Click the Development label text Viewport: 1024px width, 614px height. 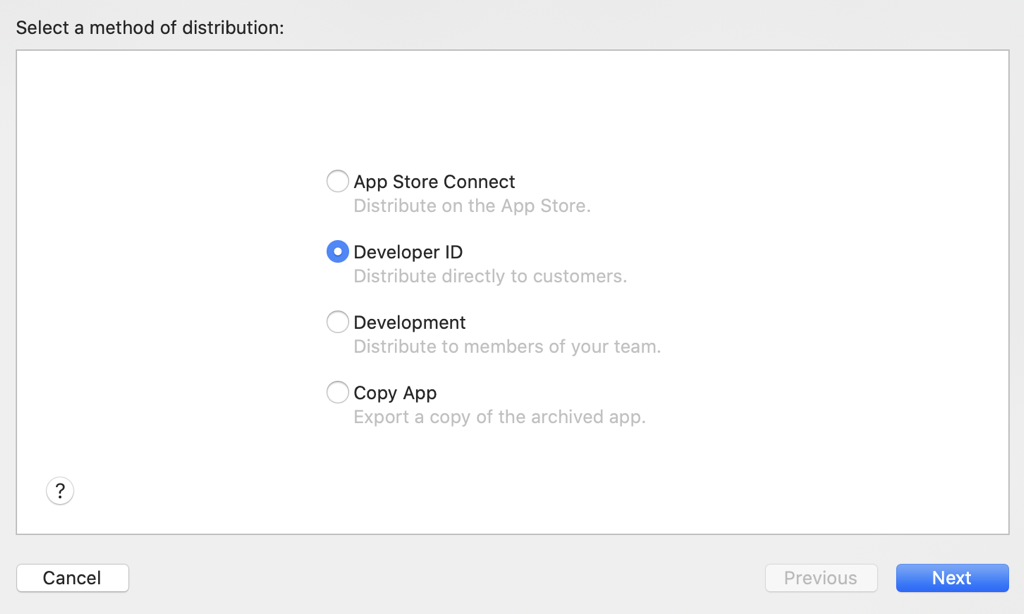[410, 322]
